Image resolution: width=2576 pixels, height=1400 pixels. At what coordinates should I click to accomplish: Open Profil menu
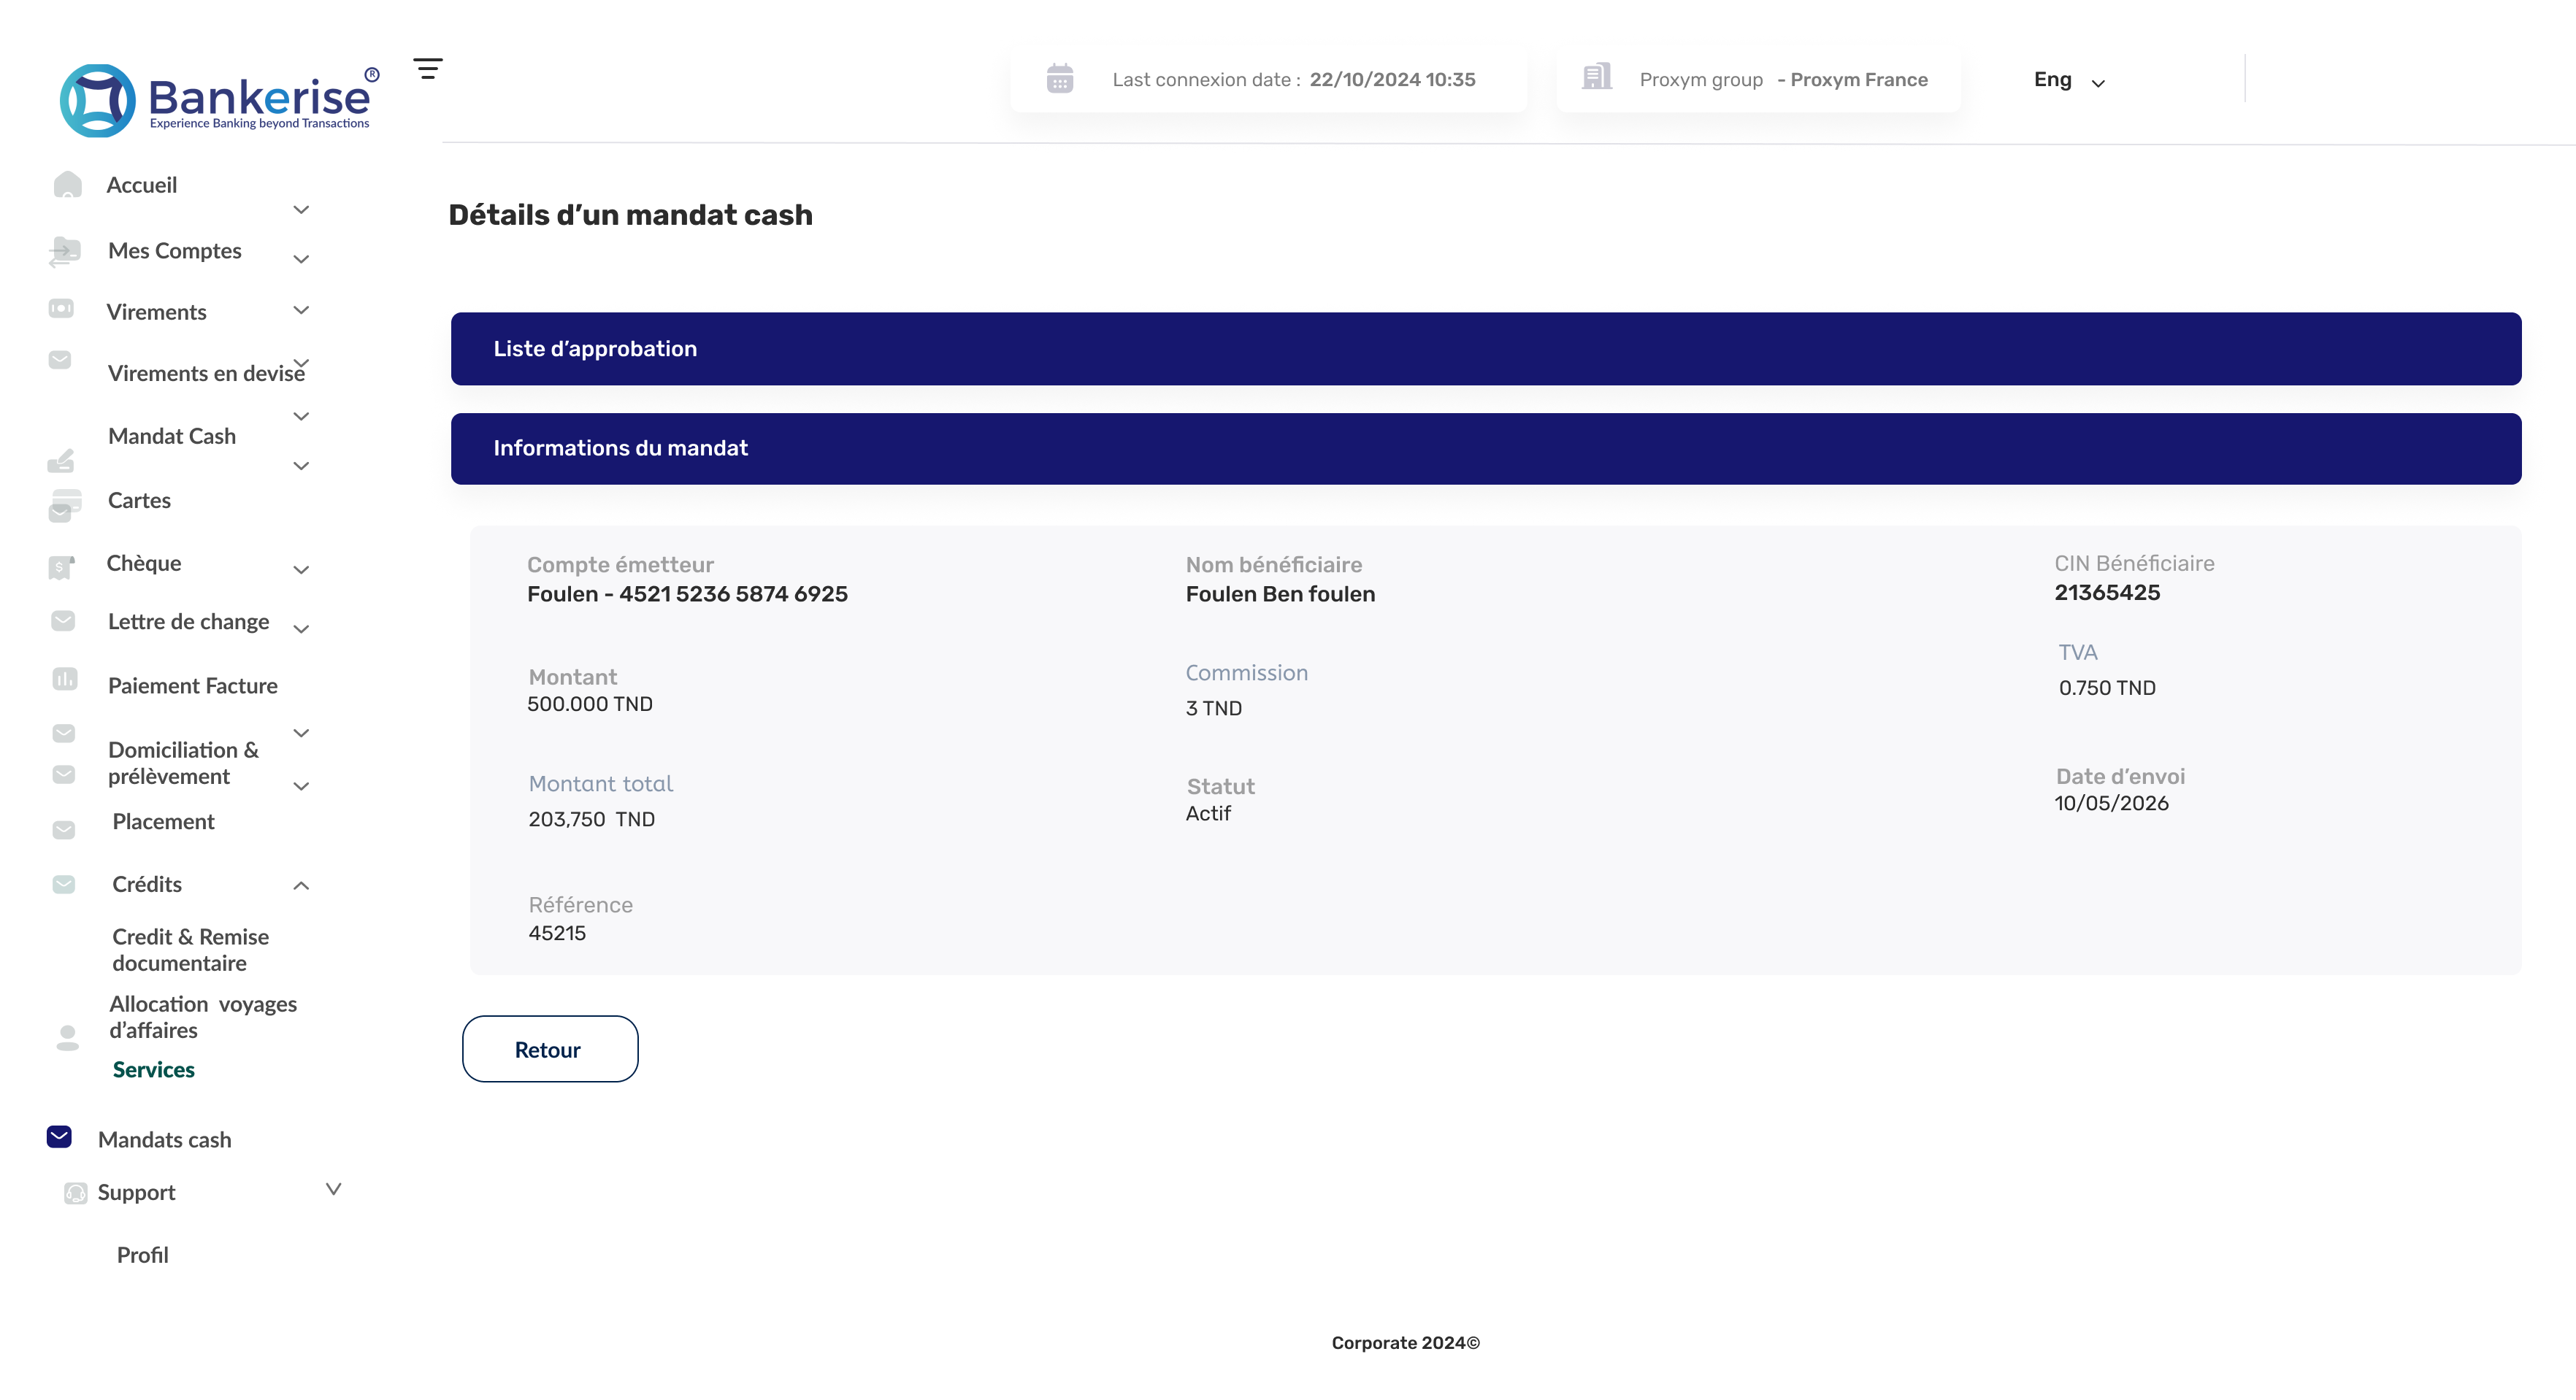143,1255
